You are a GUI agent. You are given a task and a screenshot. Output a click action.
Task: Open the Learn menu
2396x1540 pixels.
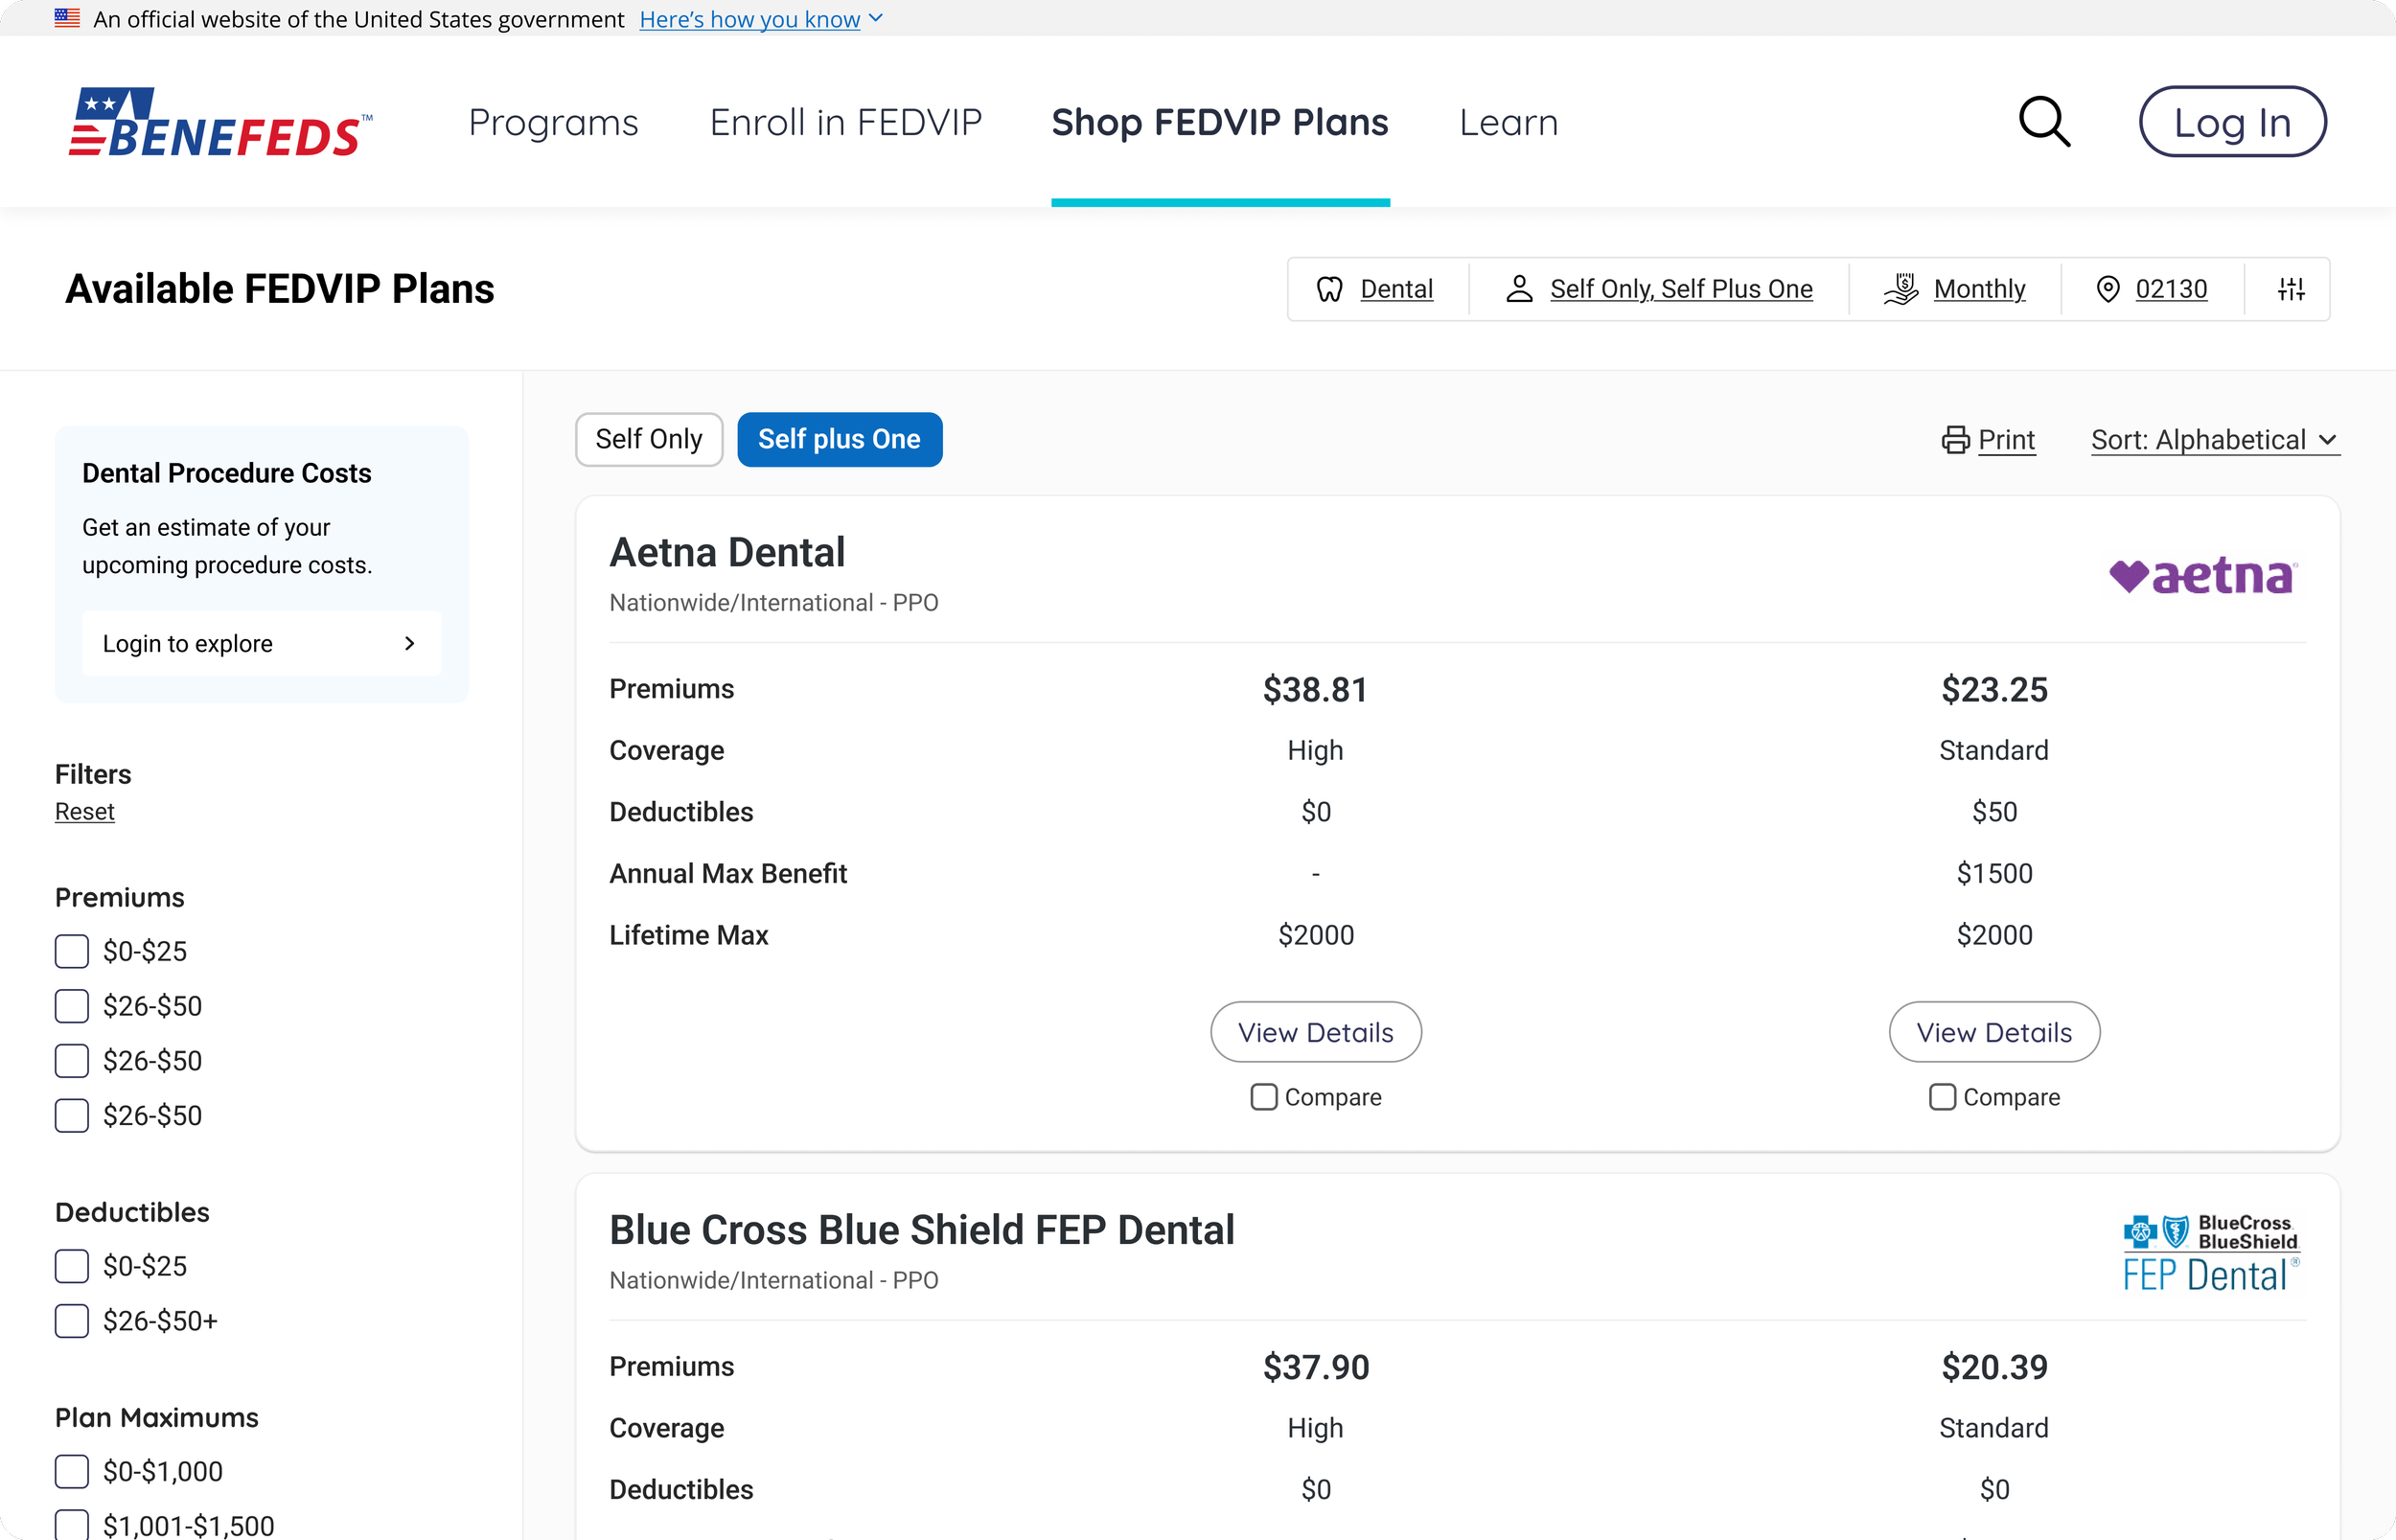[1508, 122]
